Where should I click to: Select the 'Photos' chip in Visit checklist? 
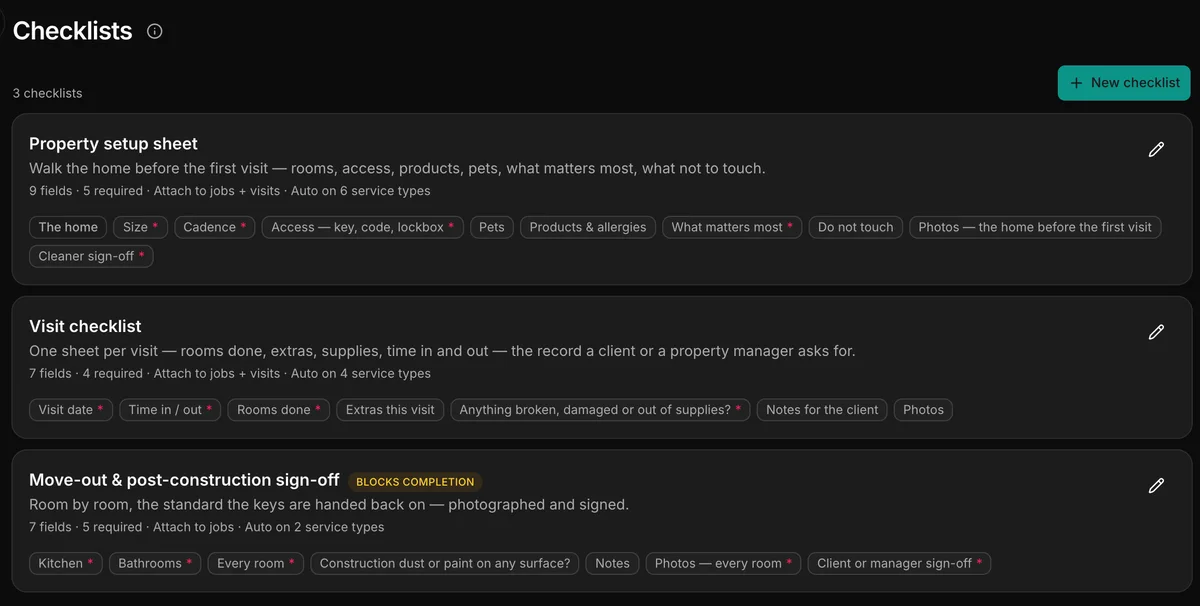click(x=923, y=409)
